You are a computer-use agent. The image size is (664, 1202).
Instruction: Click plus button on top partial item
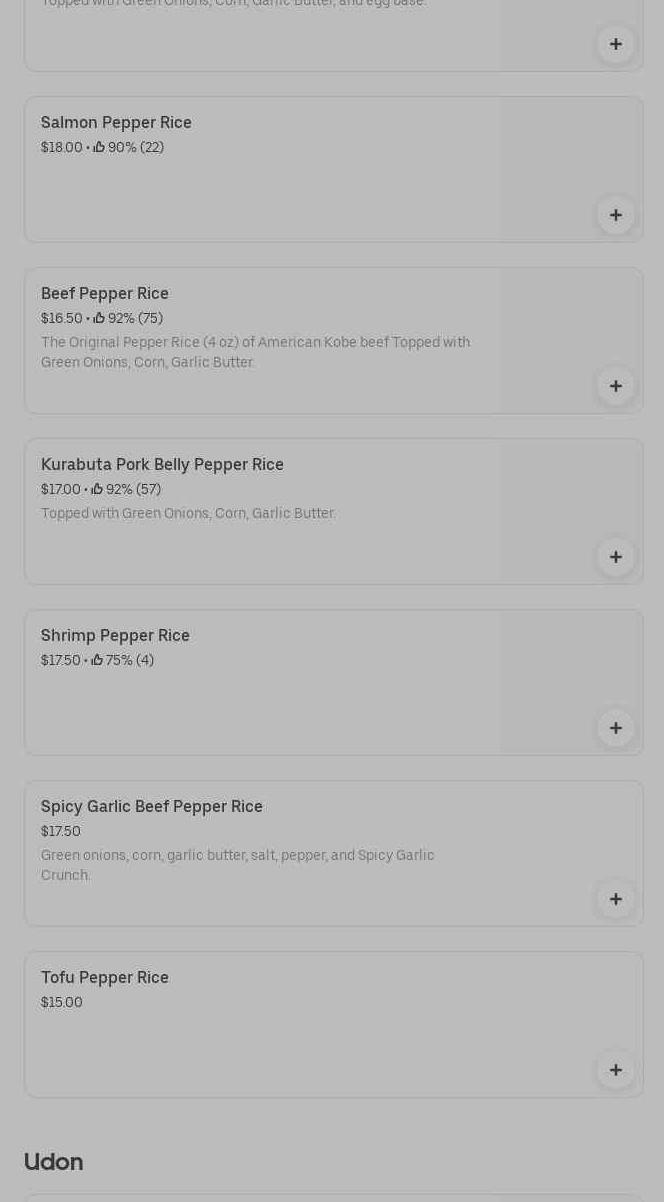coord(615,44)
